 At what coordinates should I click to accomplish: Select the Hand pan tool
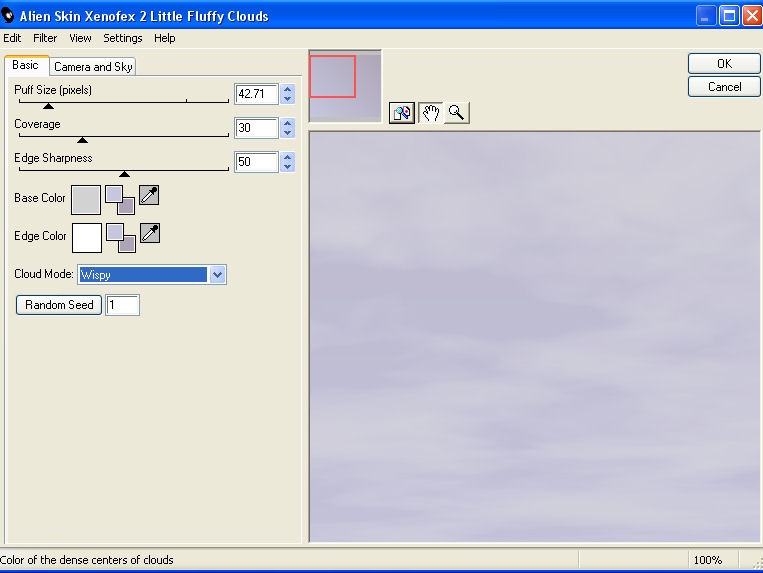click(x=430, y=113)
